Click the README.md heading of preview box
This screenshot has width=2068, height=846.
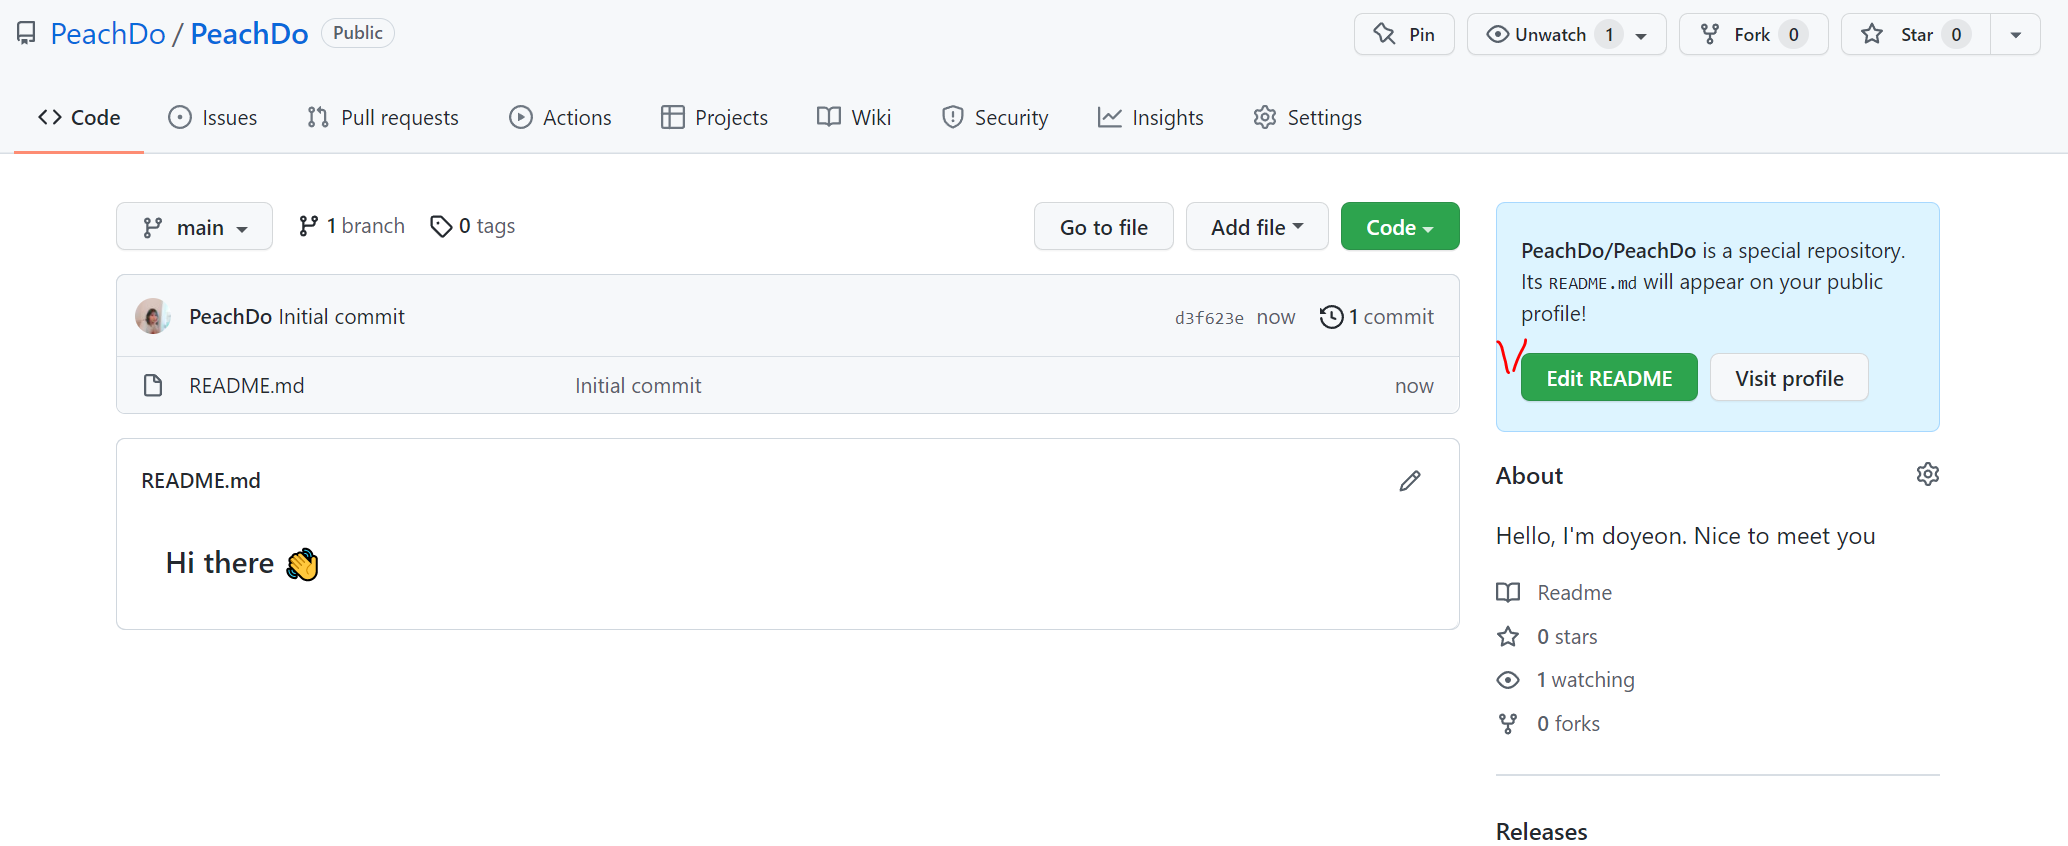coord(201,481)
